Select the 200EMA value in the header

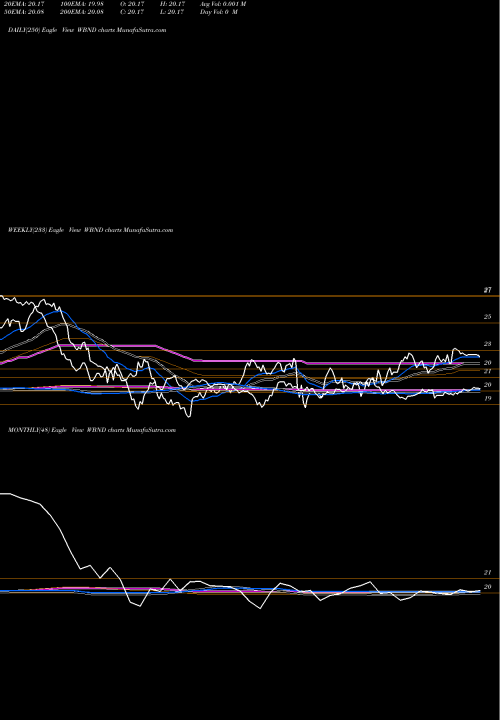pos(81,12)
